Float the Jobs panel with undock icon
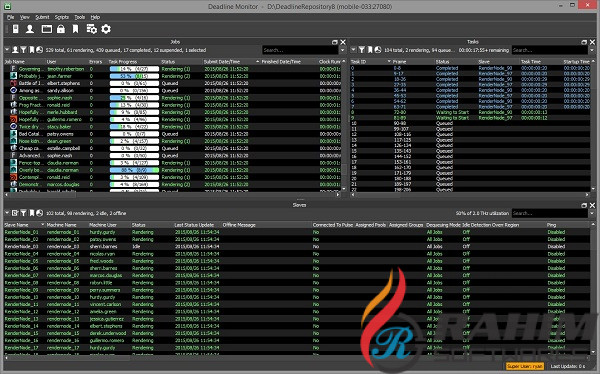The height and width of the screenshot is (374, 600). pos(335,42)
